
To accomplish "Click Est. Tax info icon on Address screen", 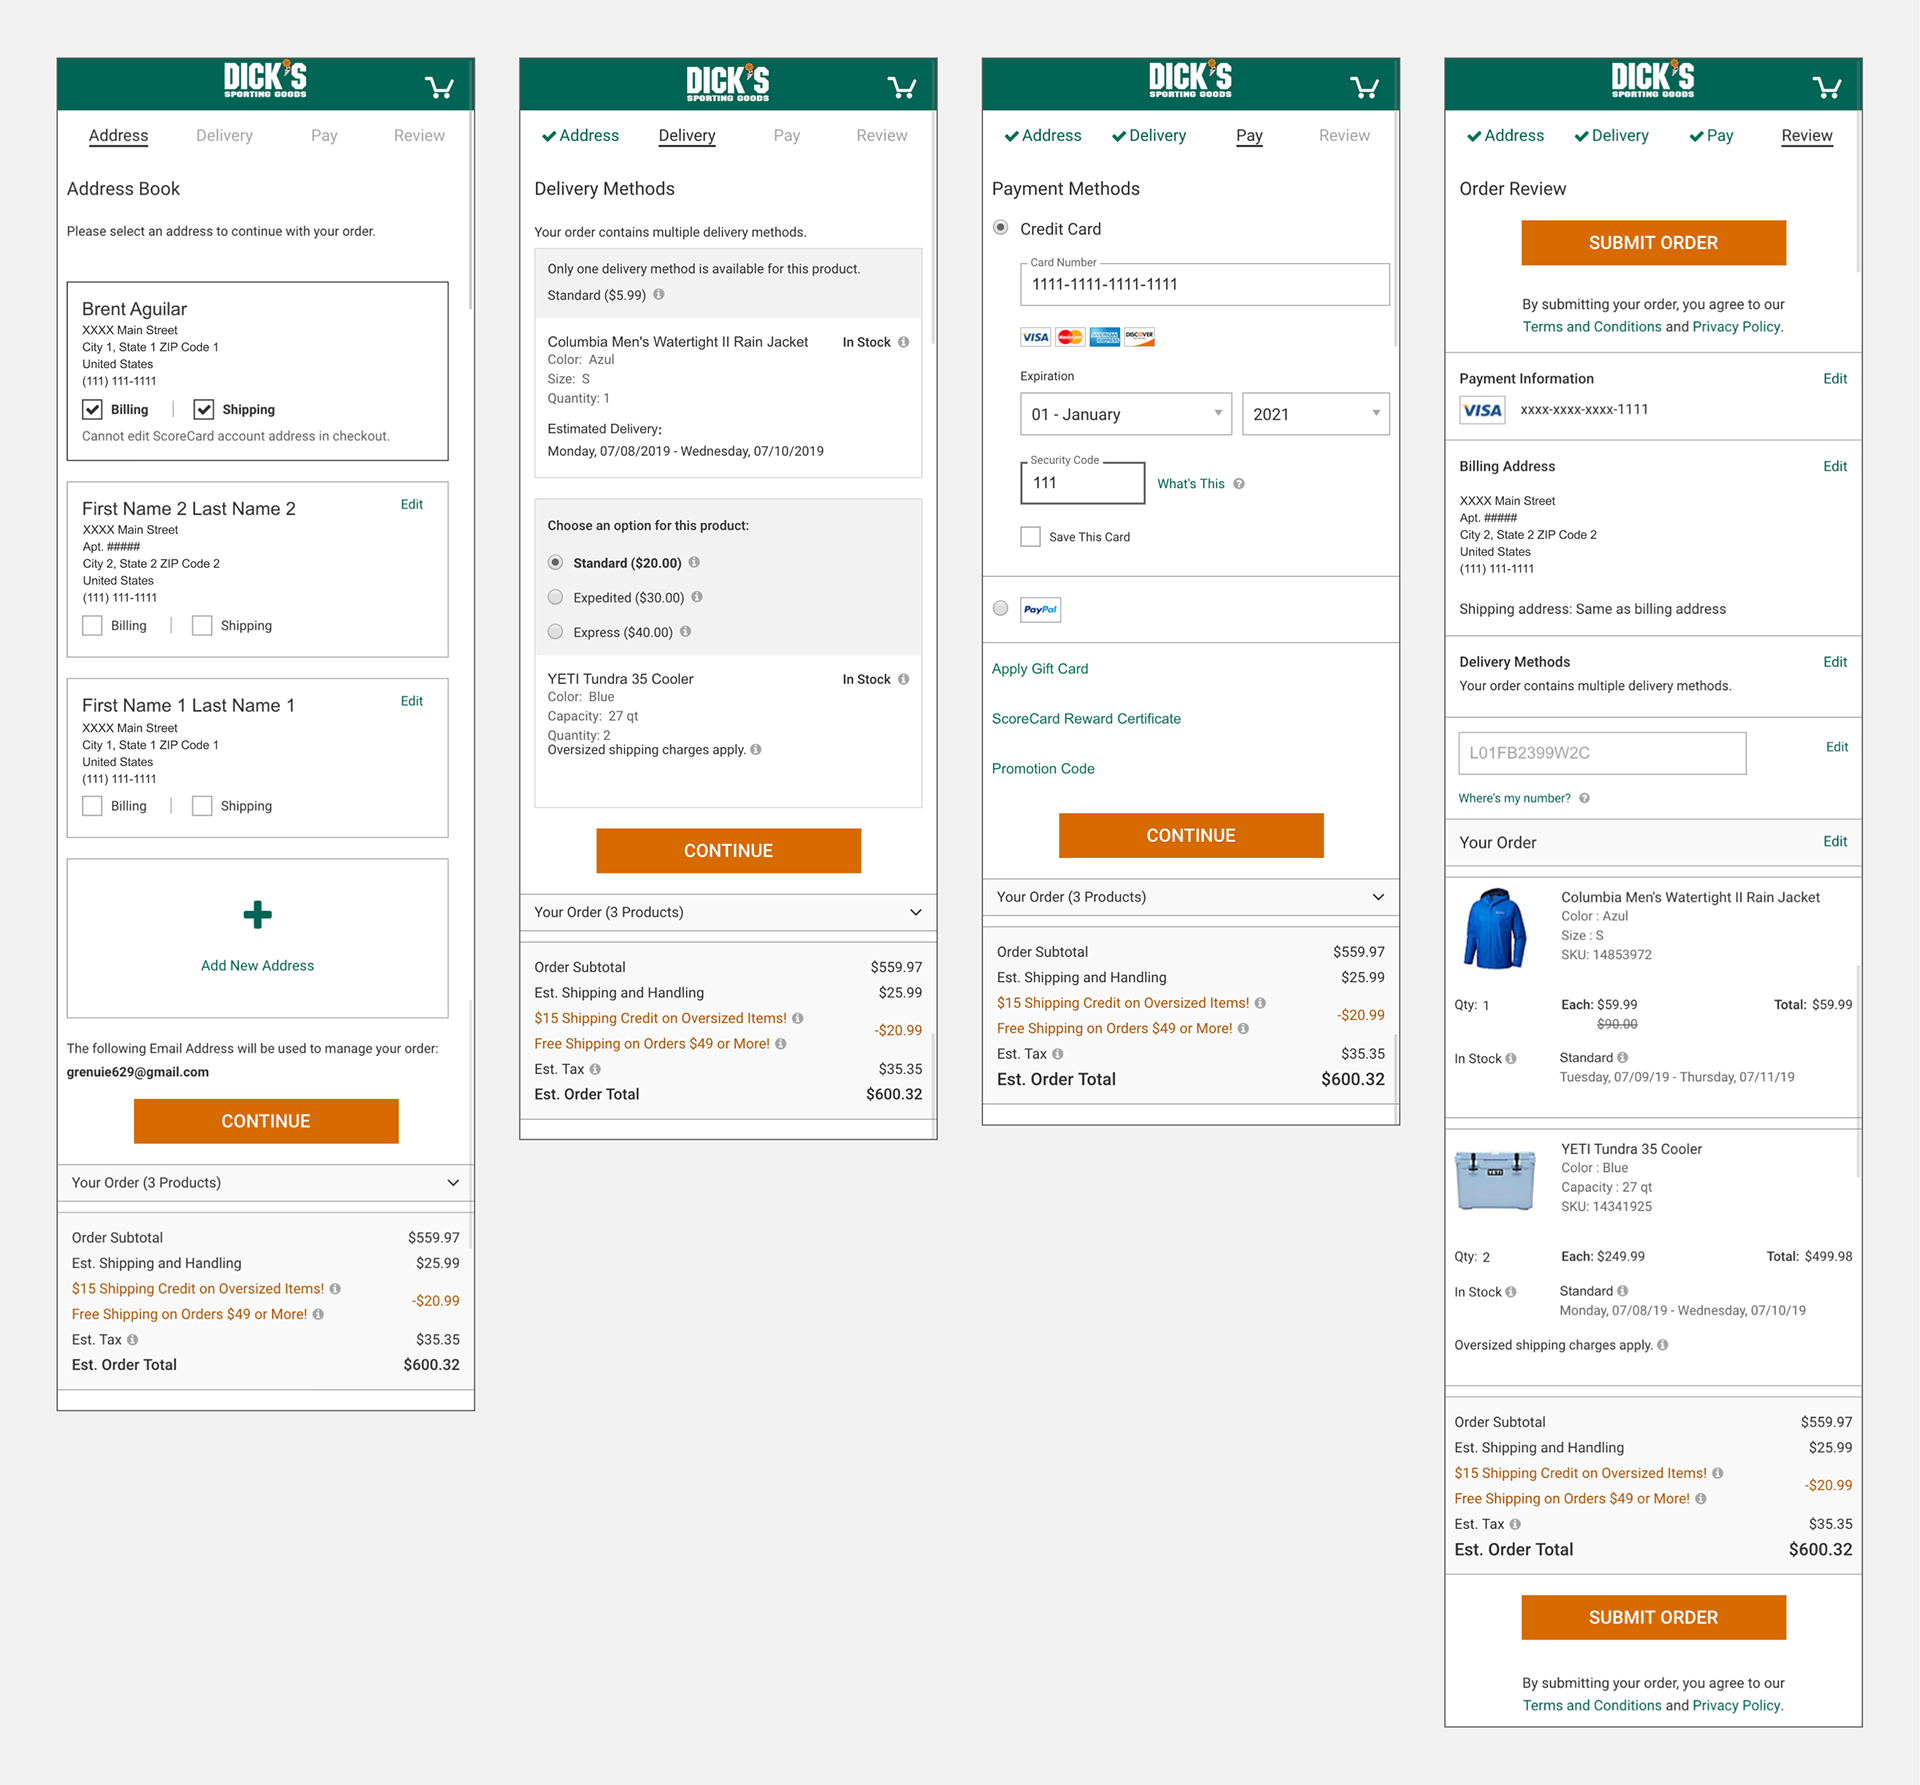I will point(132,1339).
